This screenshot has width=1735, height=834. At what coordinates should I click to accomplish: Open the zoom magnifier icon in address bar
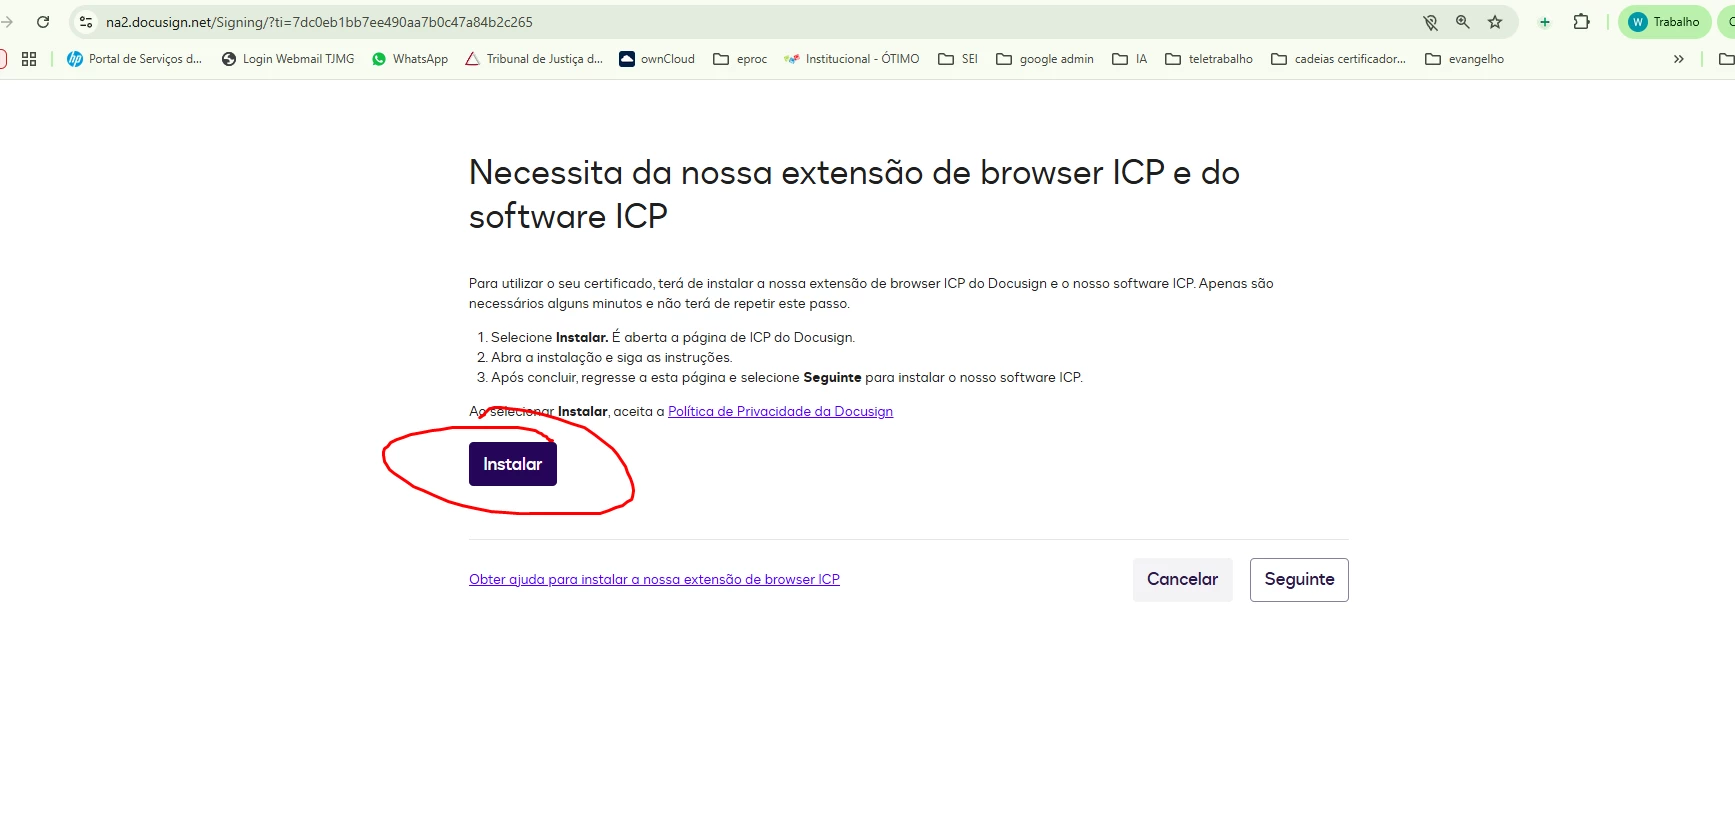1463,22
